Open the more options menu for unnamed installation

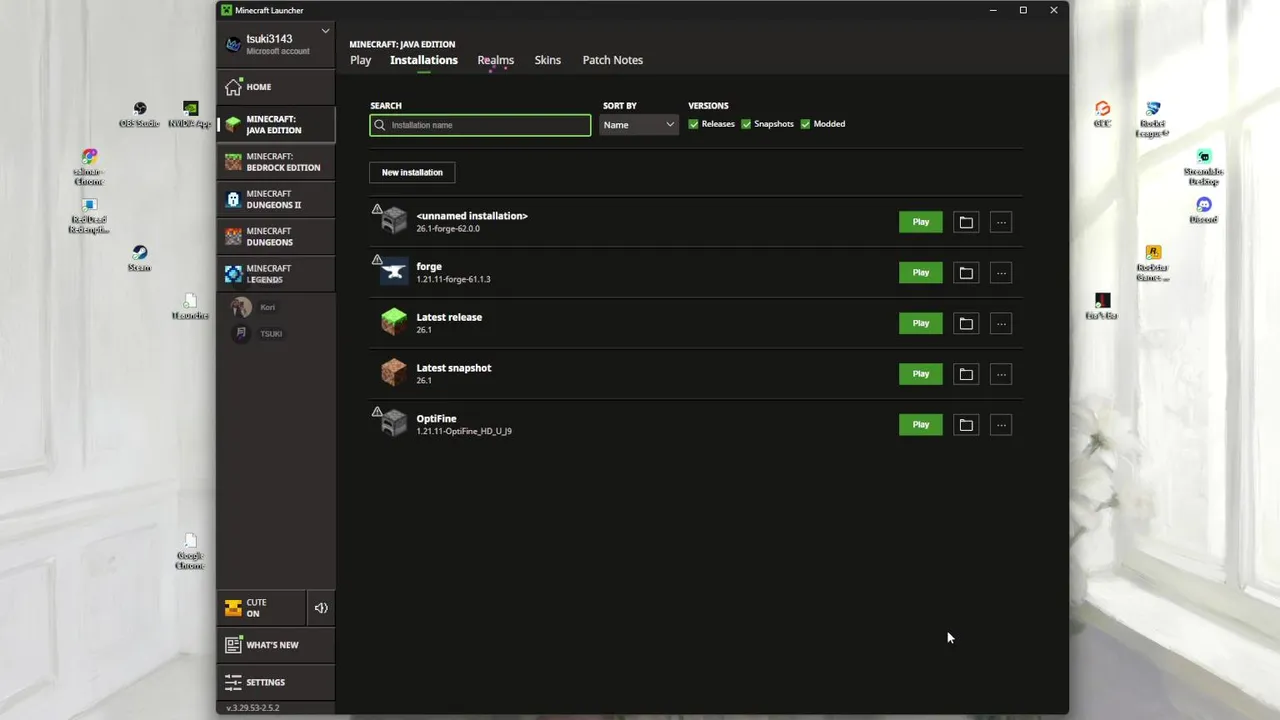1001,222
